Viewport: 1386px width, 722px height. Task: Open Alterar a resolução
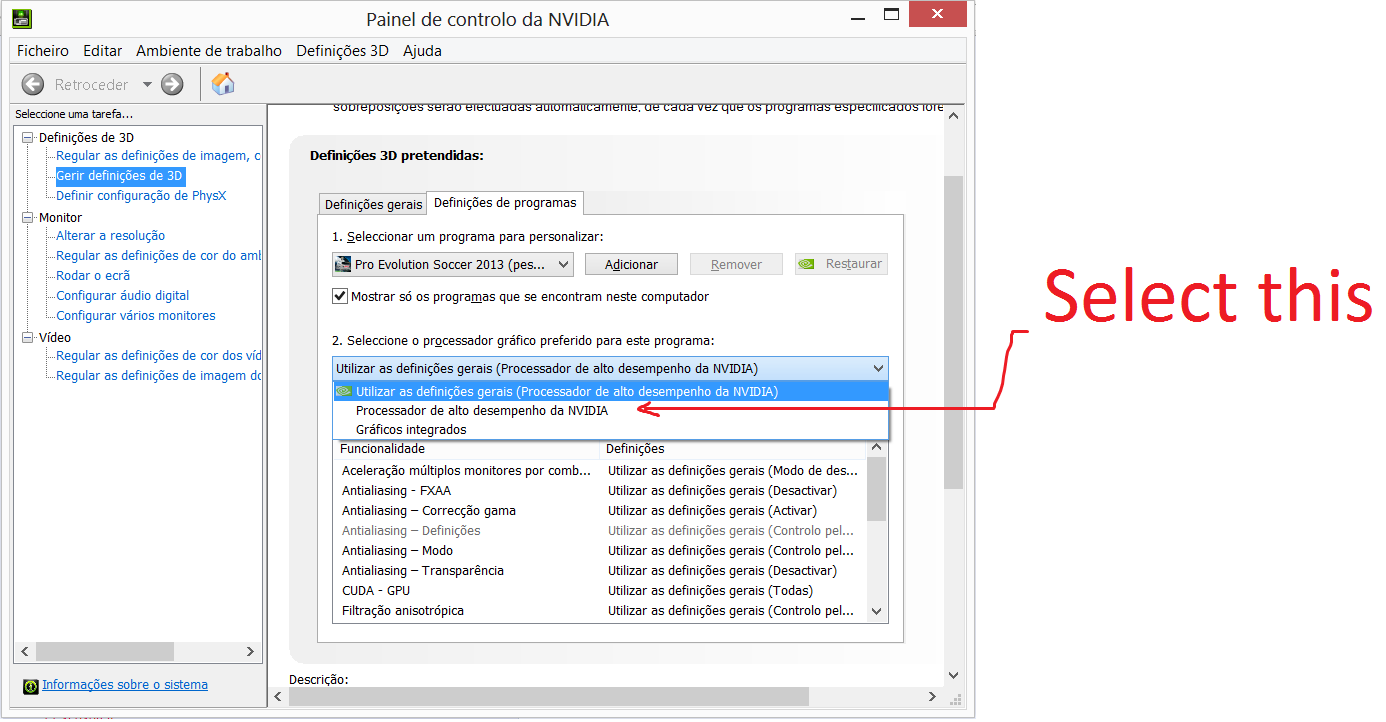click(x=111, y=236)
